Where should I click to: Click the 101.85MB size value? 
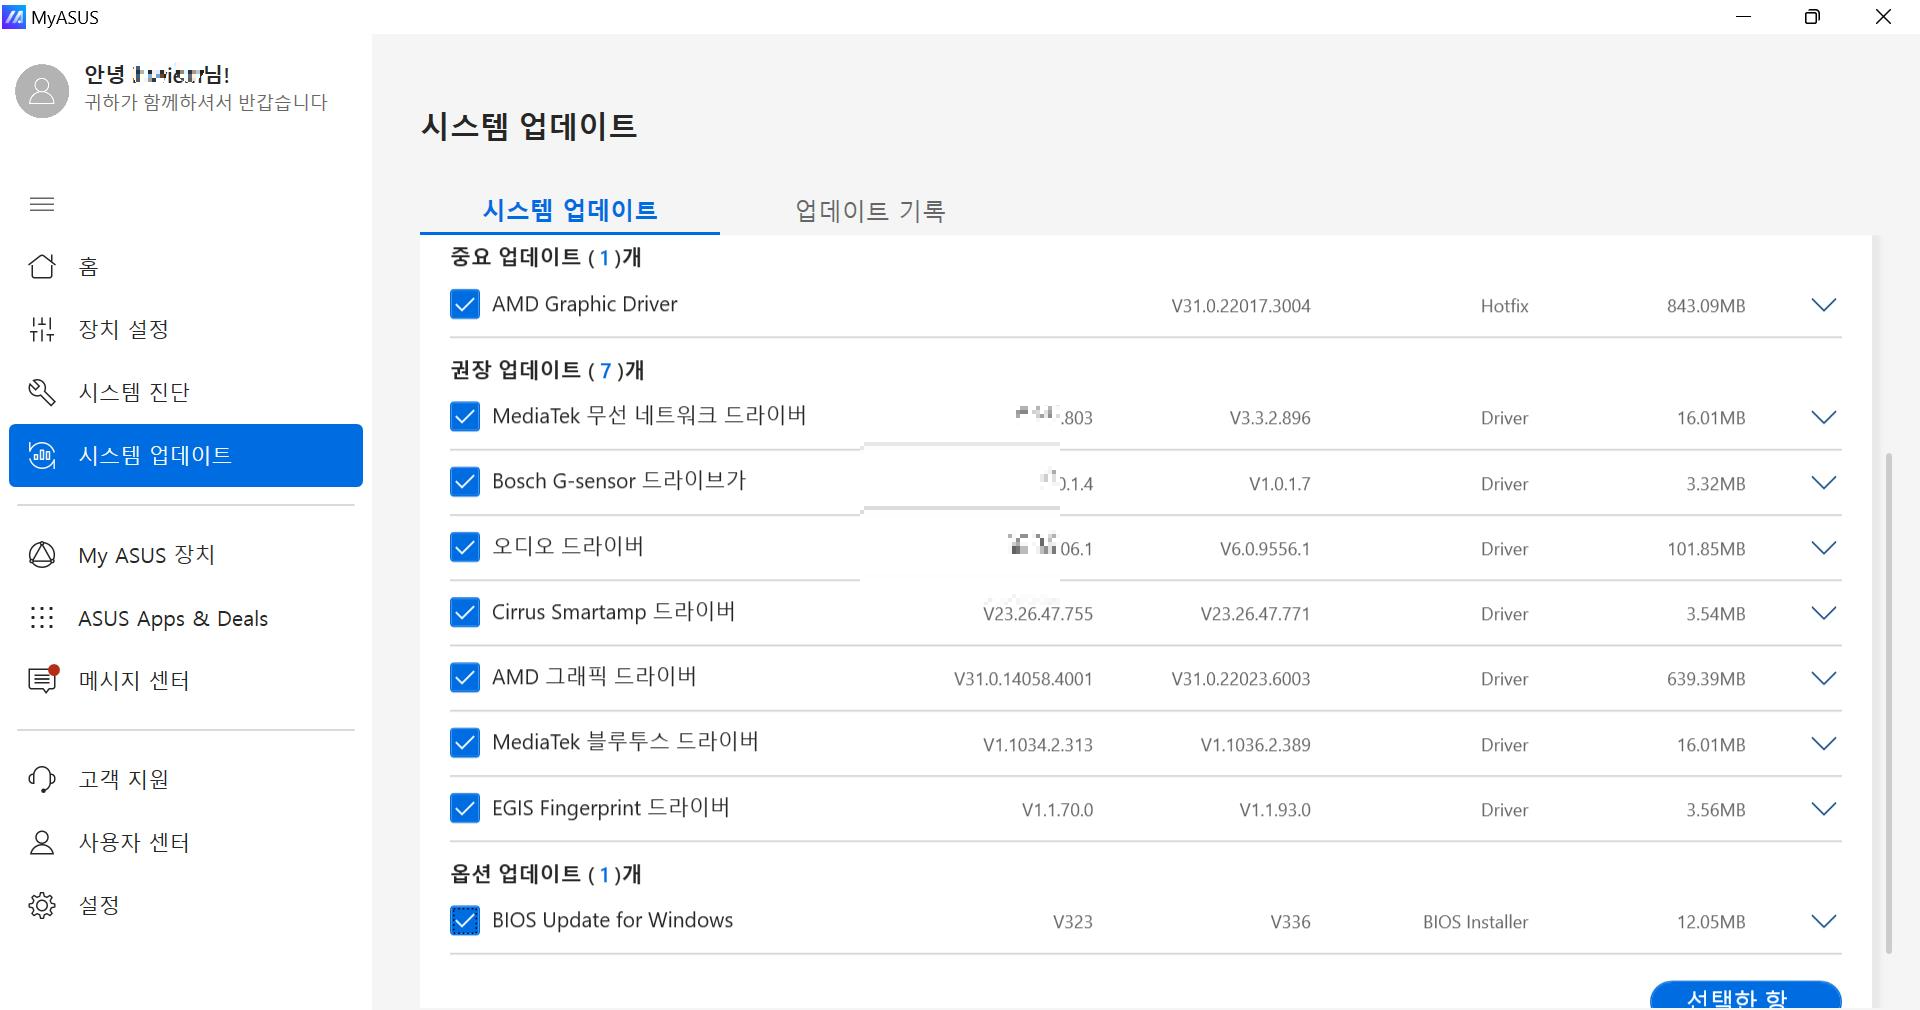coord(1705,549)
